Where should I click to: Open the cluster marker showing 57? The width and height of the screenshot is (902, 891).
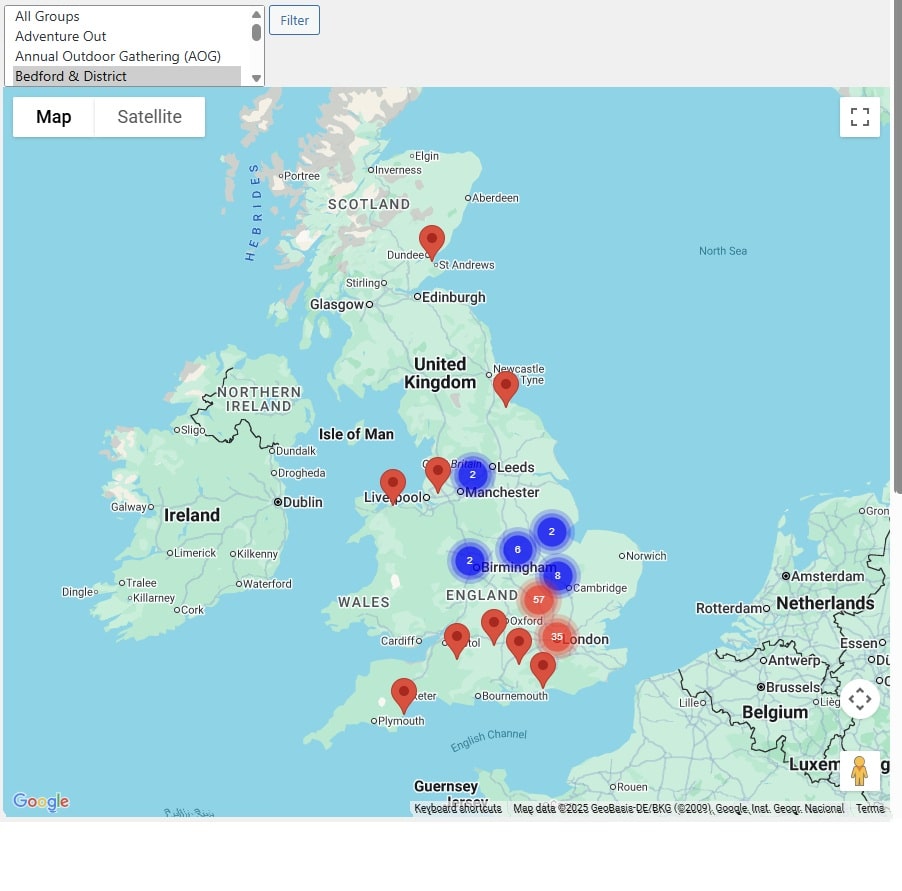[538, 600]
